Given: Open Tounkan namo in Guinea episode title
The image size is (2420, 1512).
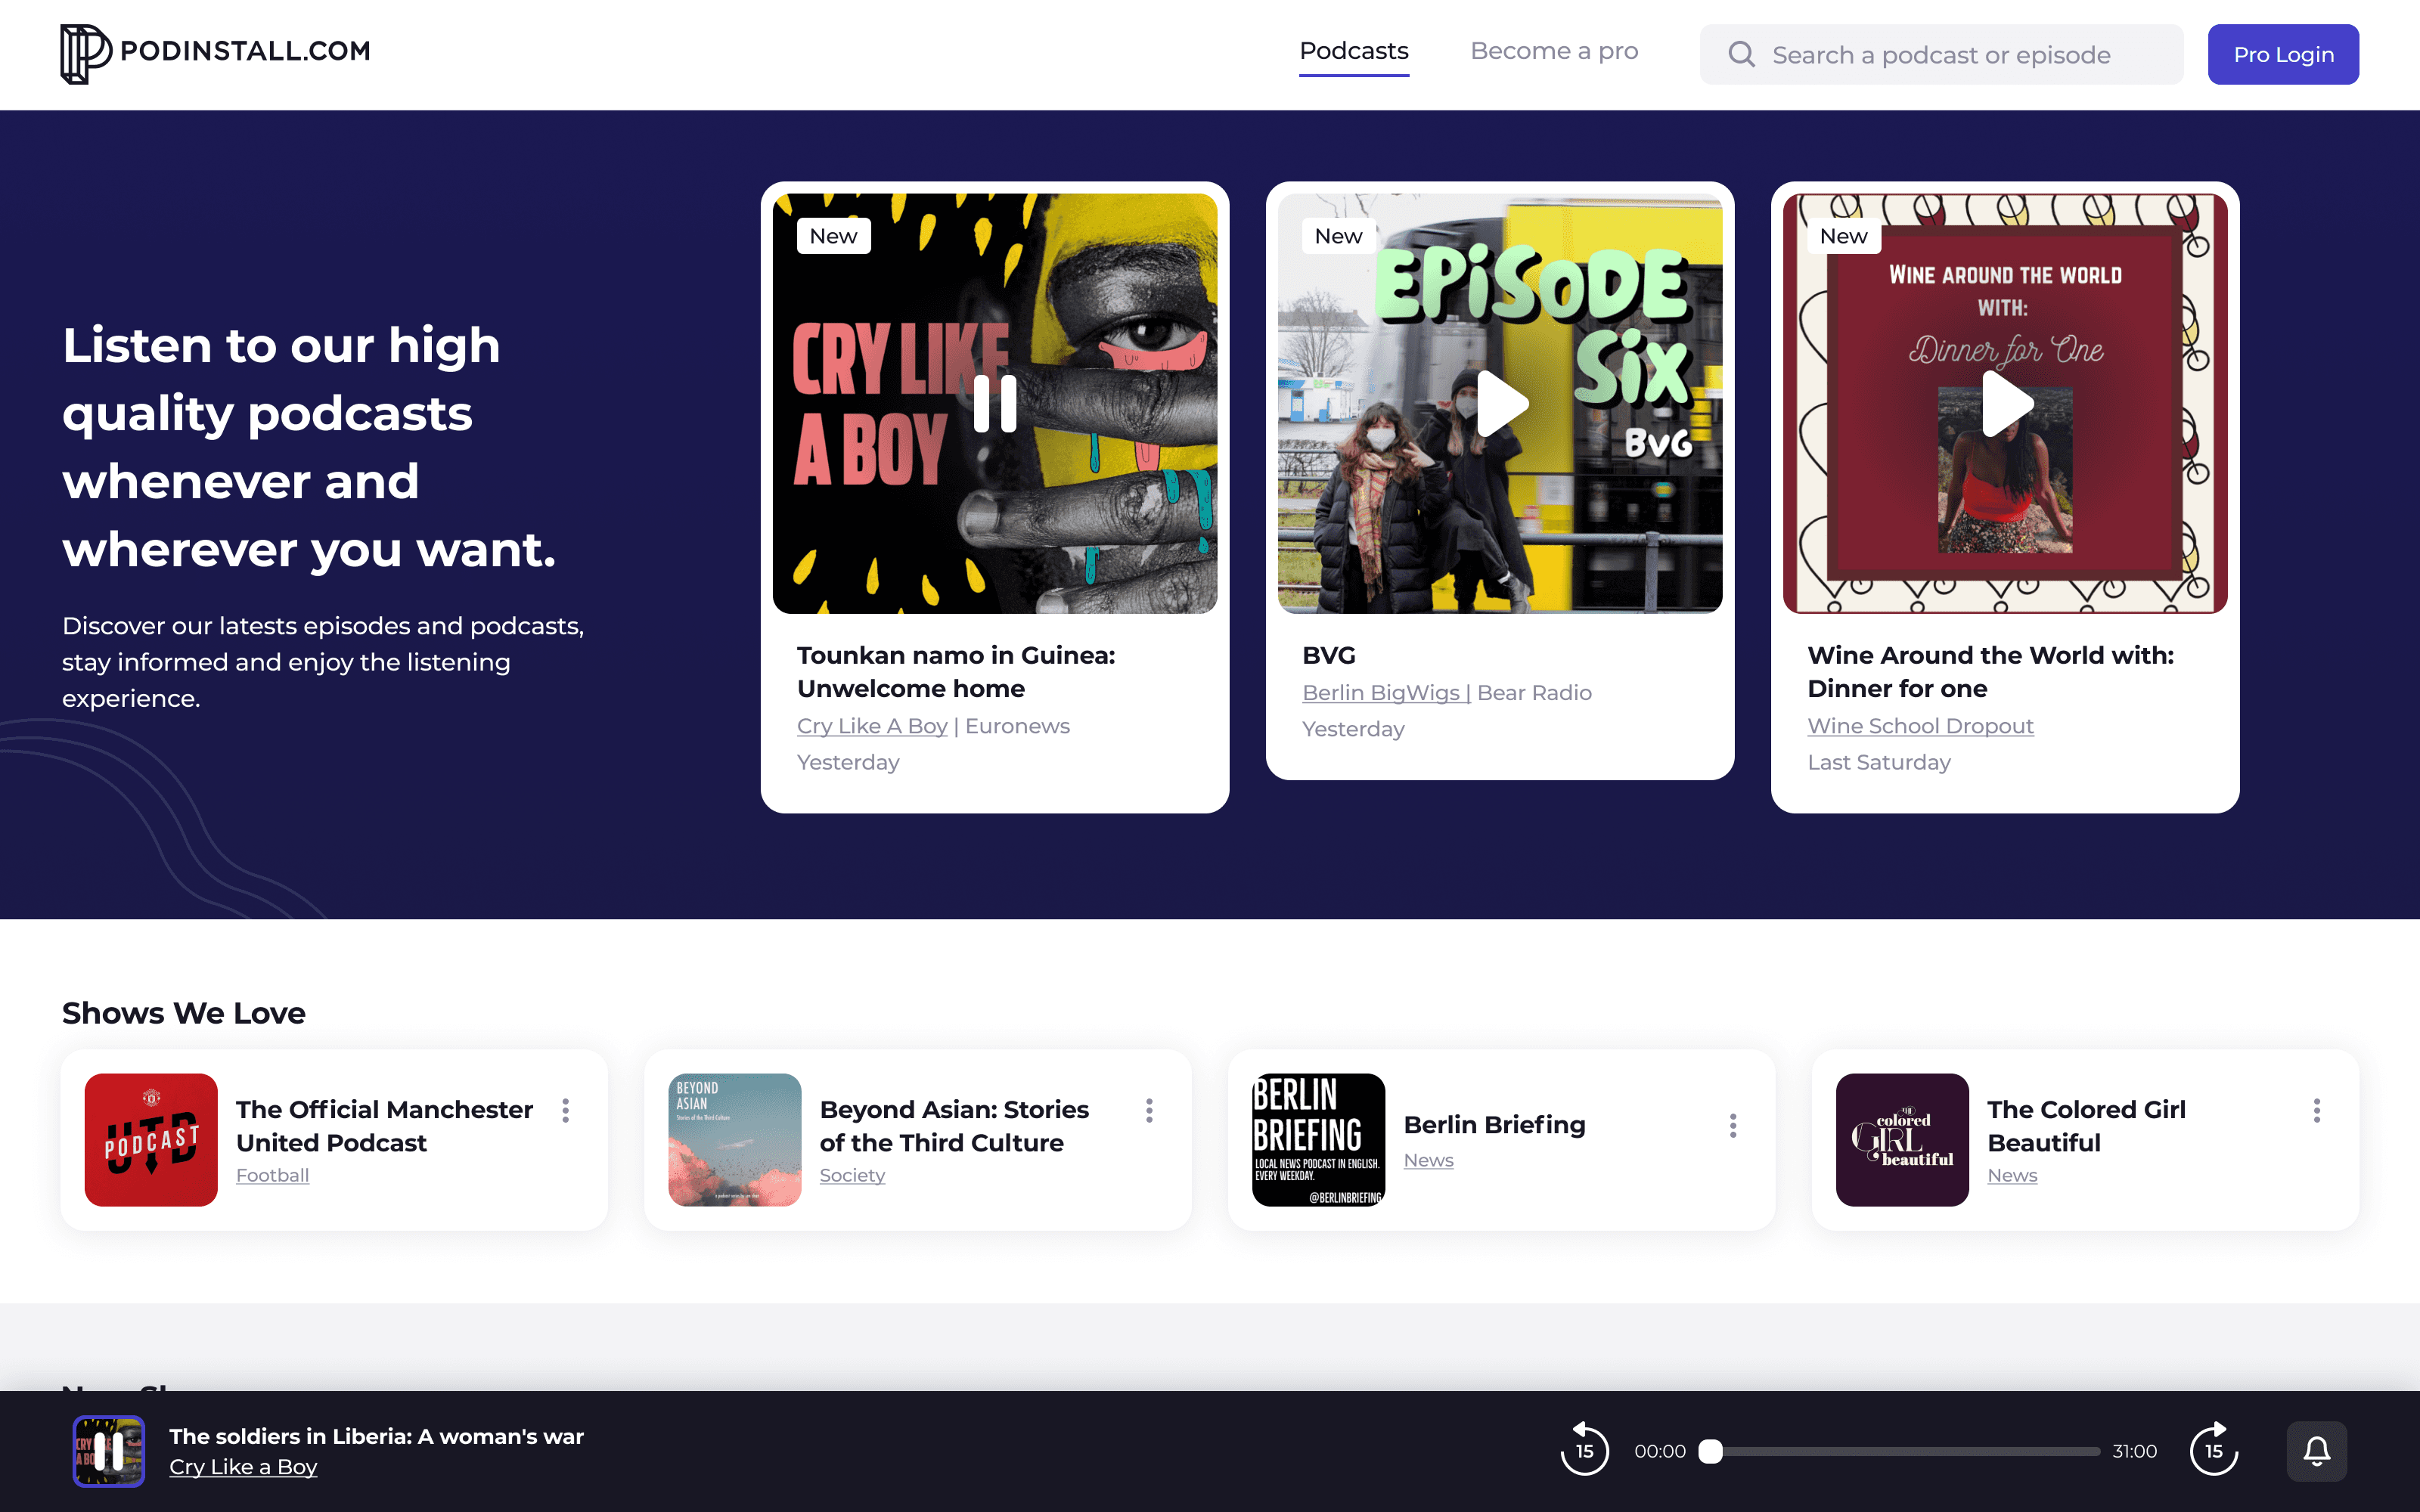Looking at the screenshot, I should pos(956,672).
